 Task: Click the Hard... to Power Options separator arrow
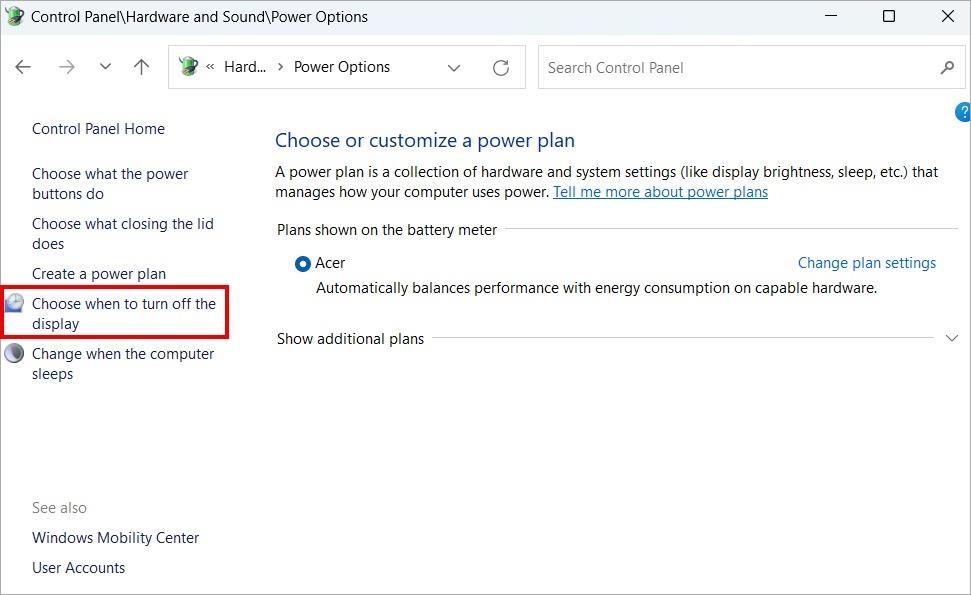281,67
